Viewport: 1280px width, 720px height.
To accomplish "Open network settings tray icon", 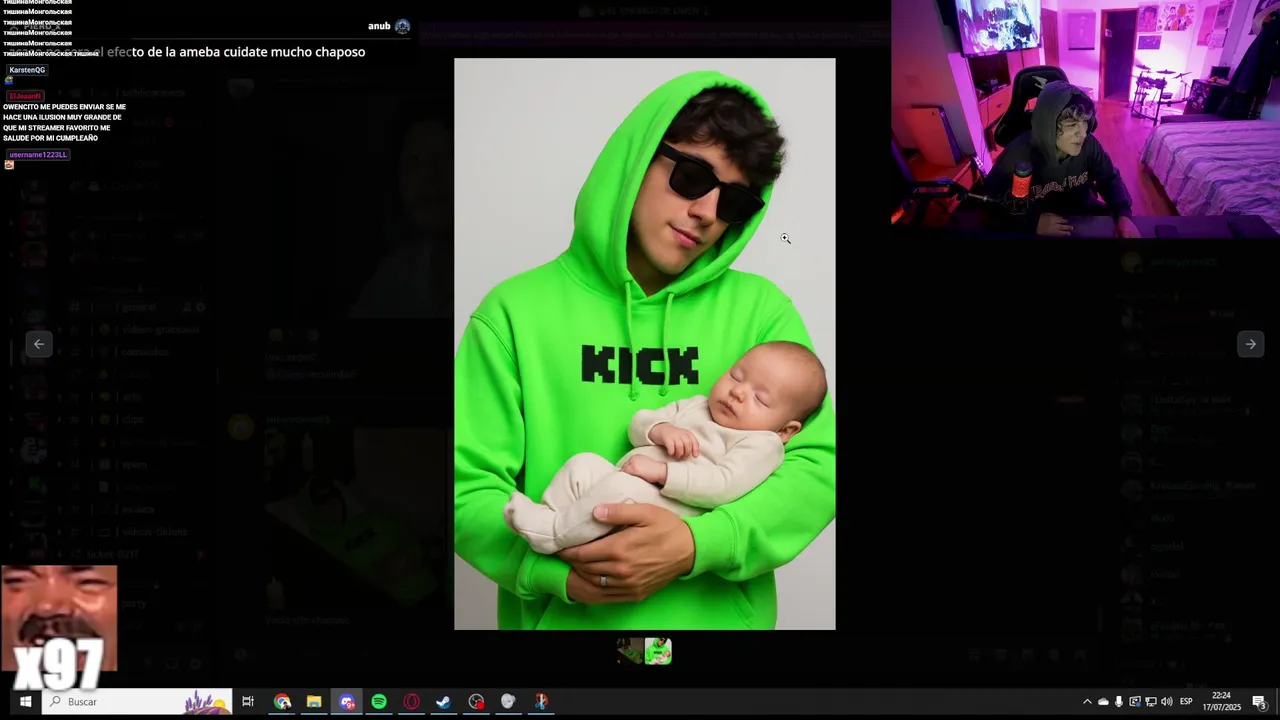I will coord(1151,701).
